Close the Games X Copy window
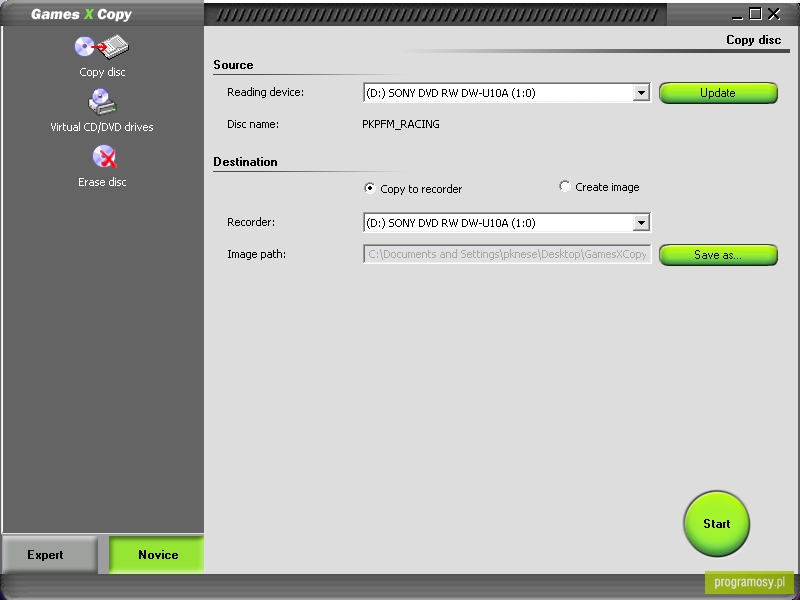This screenshot has height=600, width=800. click(774, 14)
